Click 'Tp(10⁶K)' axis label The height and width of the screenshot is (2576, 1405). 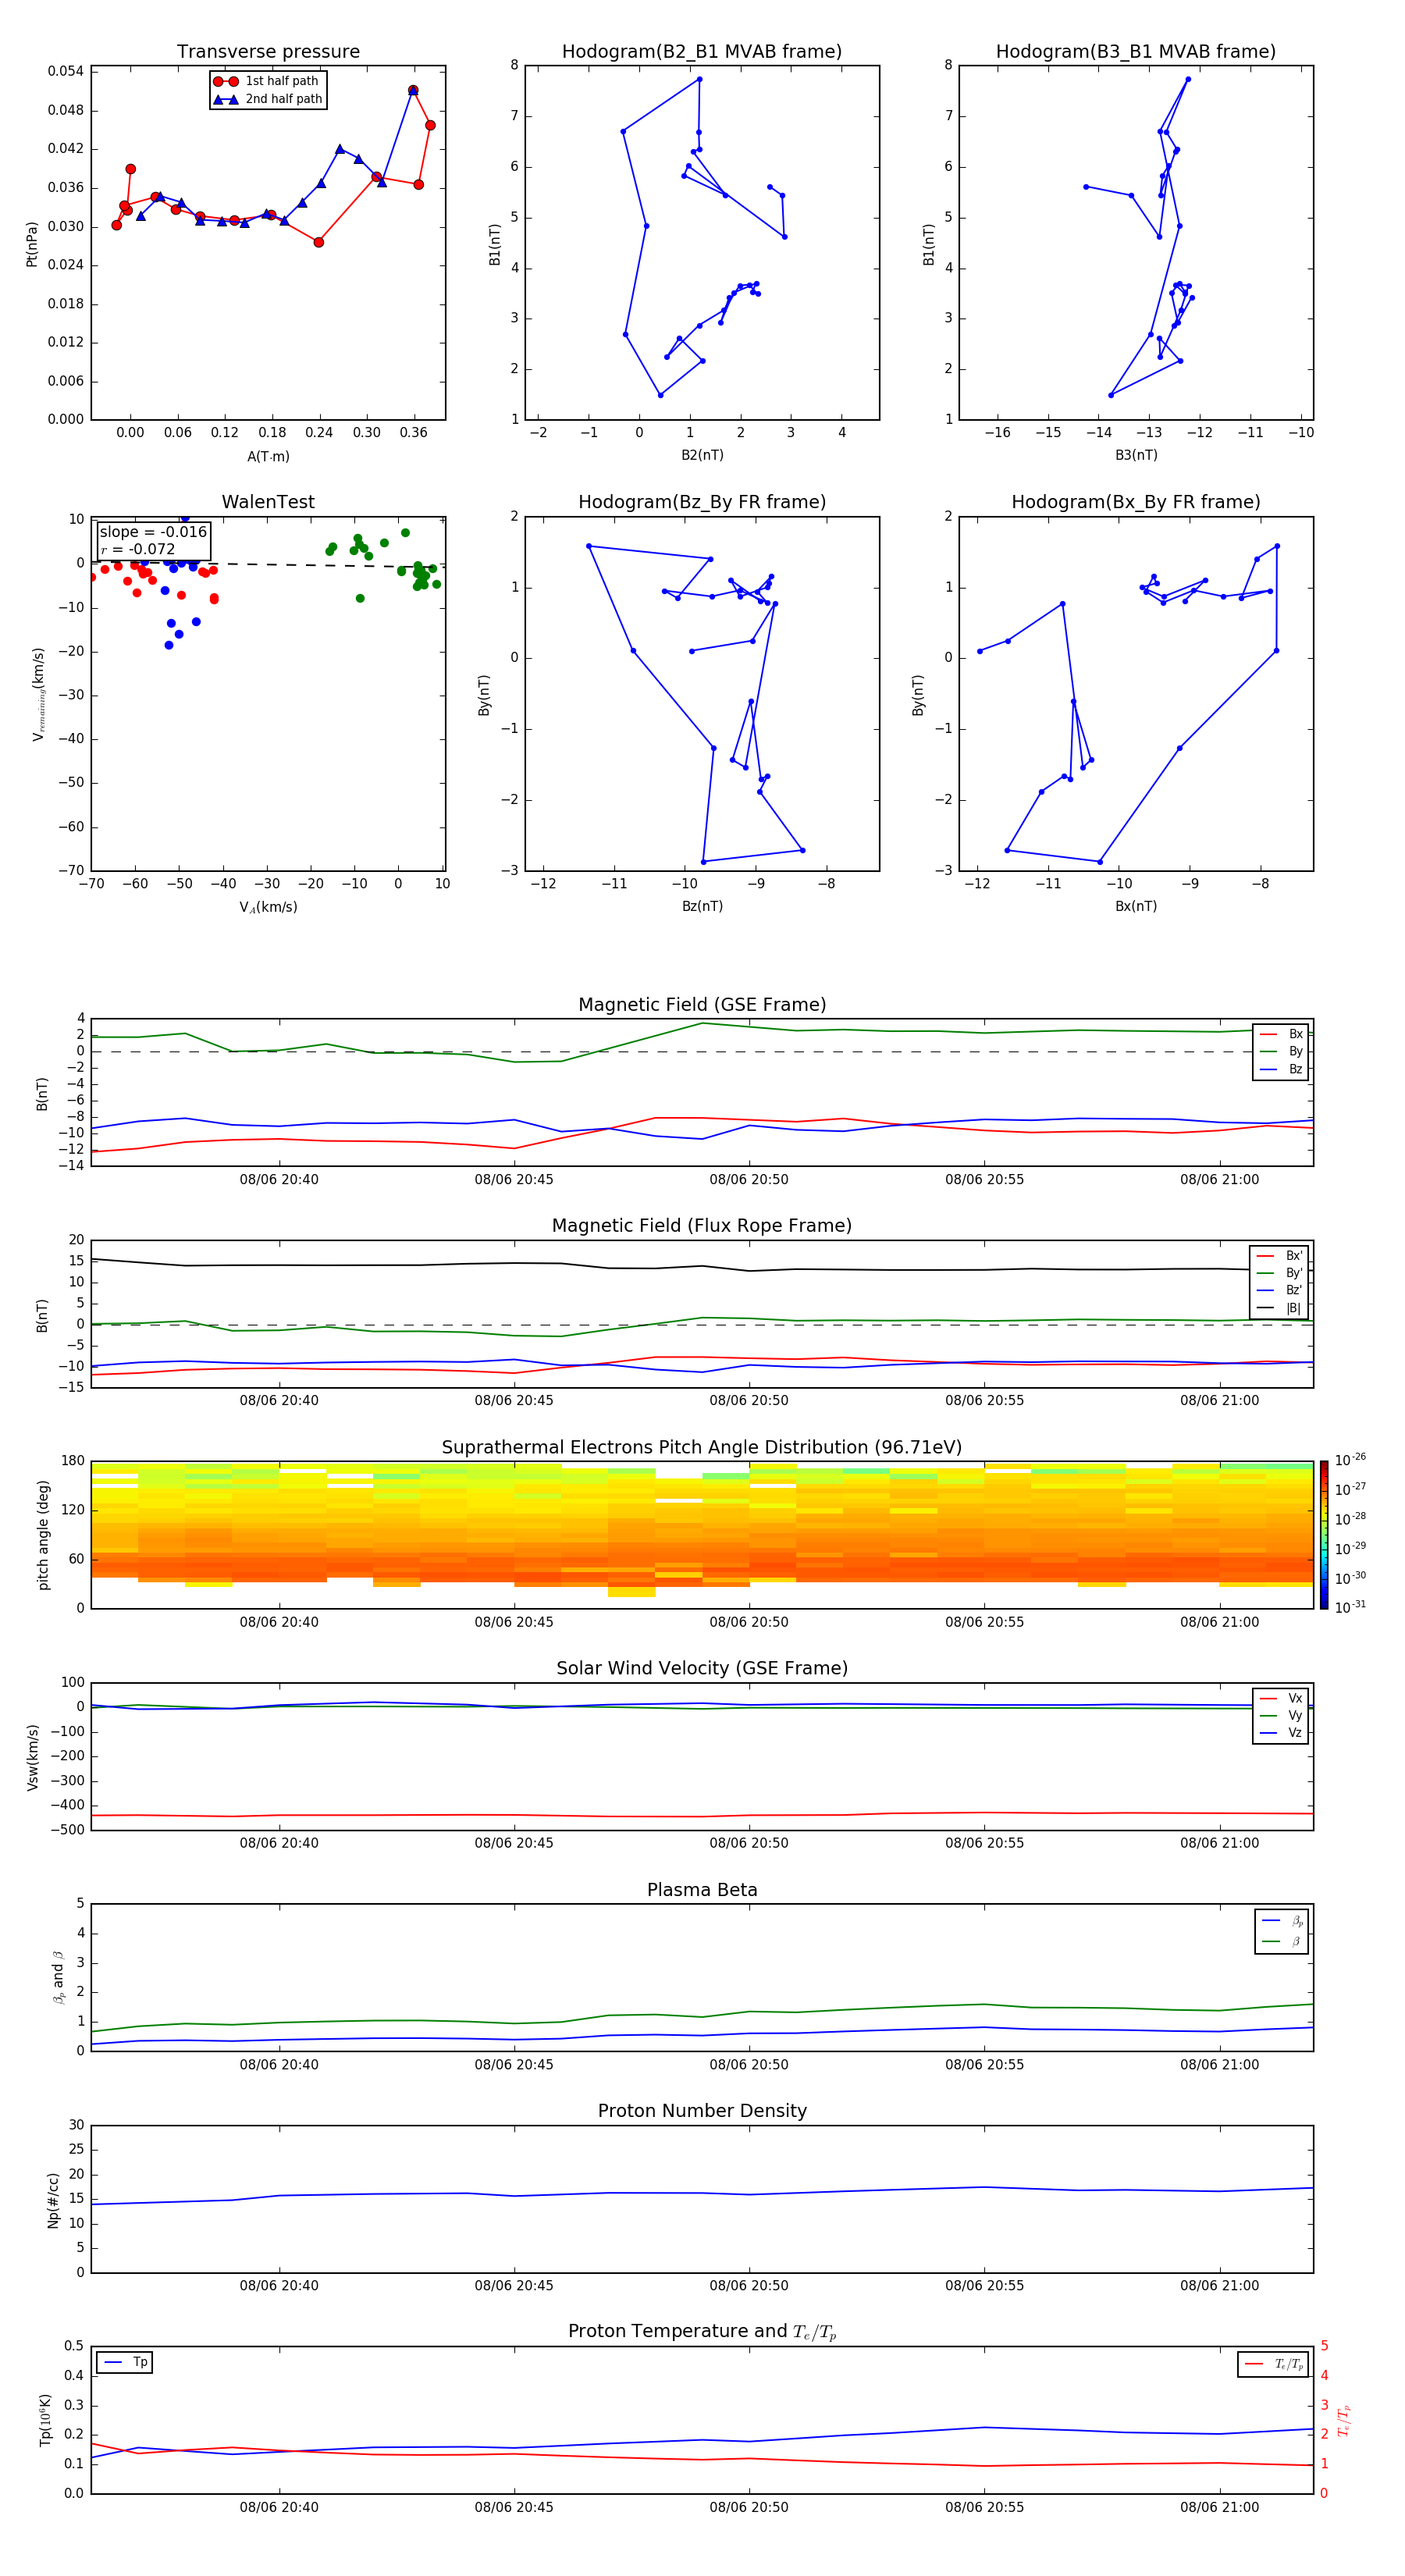(x=45, y=2420)
